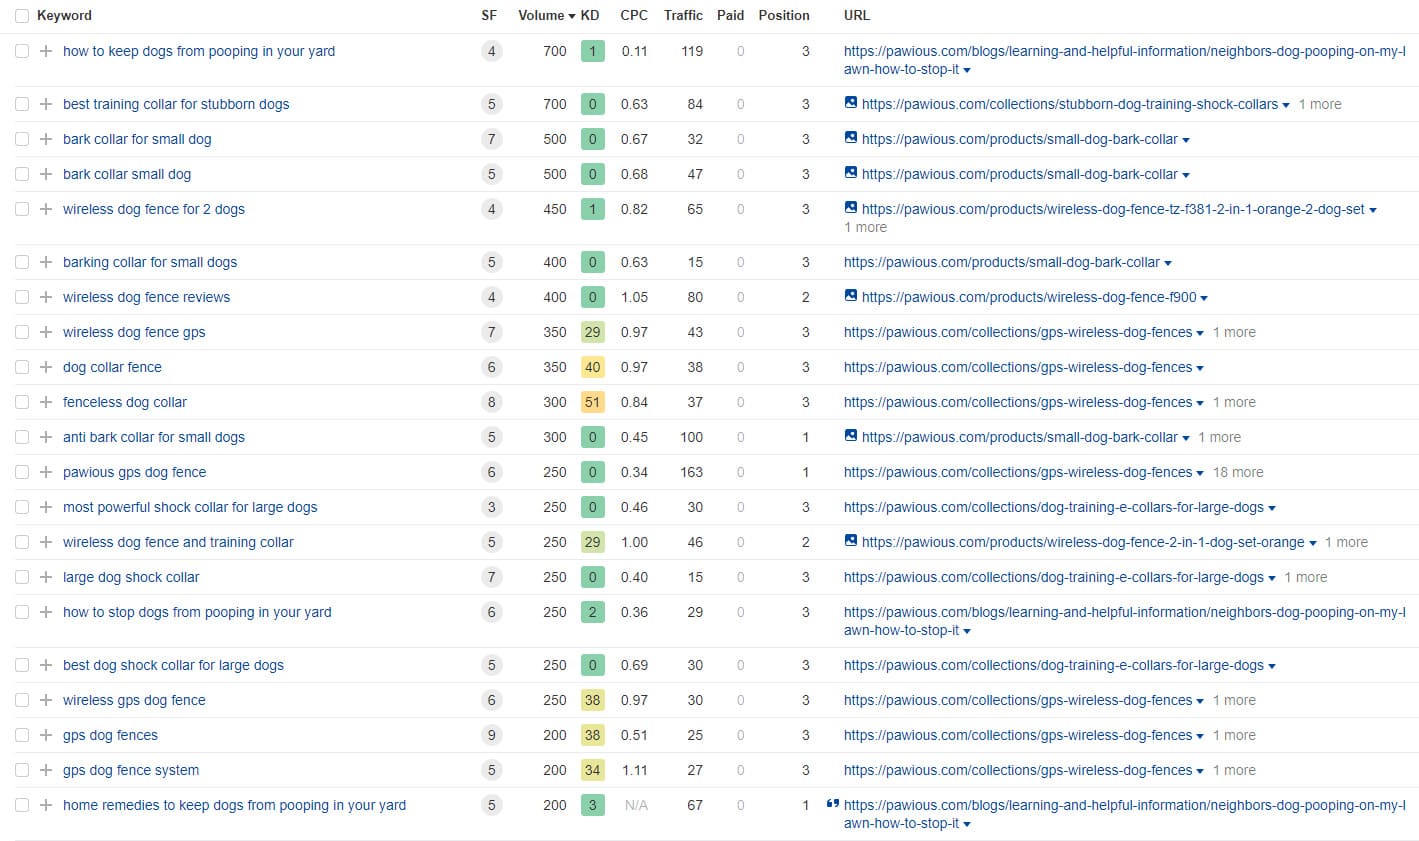Click image icon in 'anti bark collar for small dogs' row
Viewport: 1419px width, 841px height.
click(x=851, y=436)
